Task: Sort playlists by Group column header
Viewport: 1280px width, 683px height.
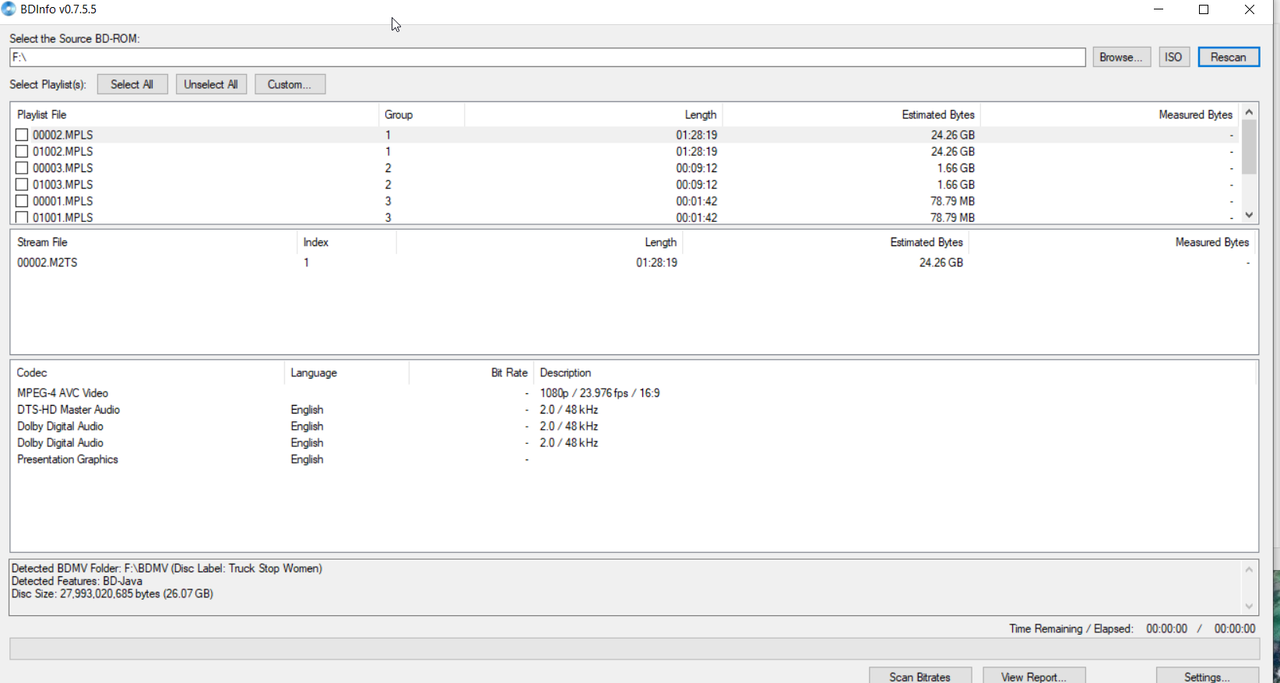Action: point(421,115)
